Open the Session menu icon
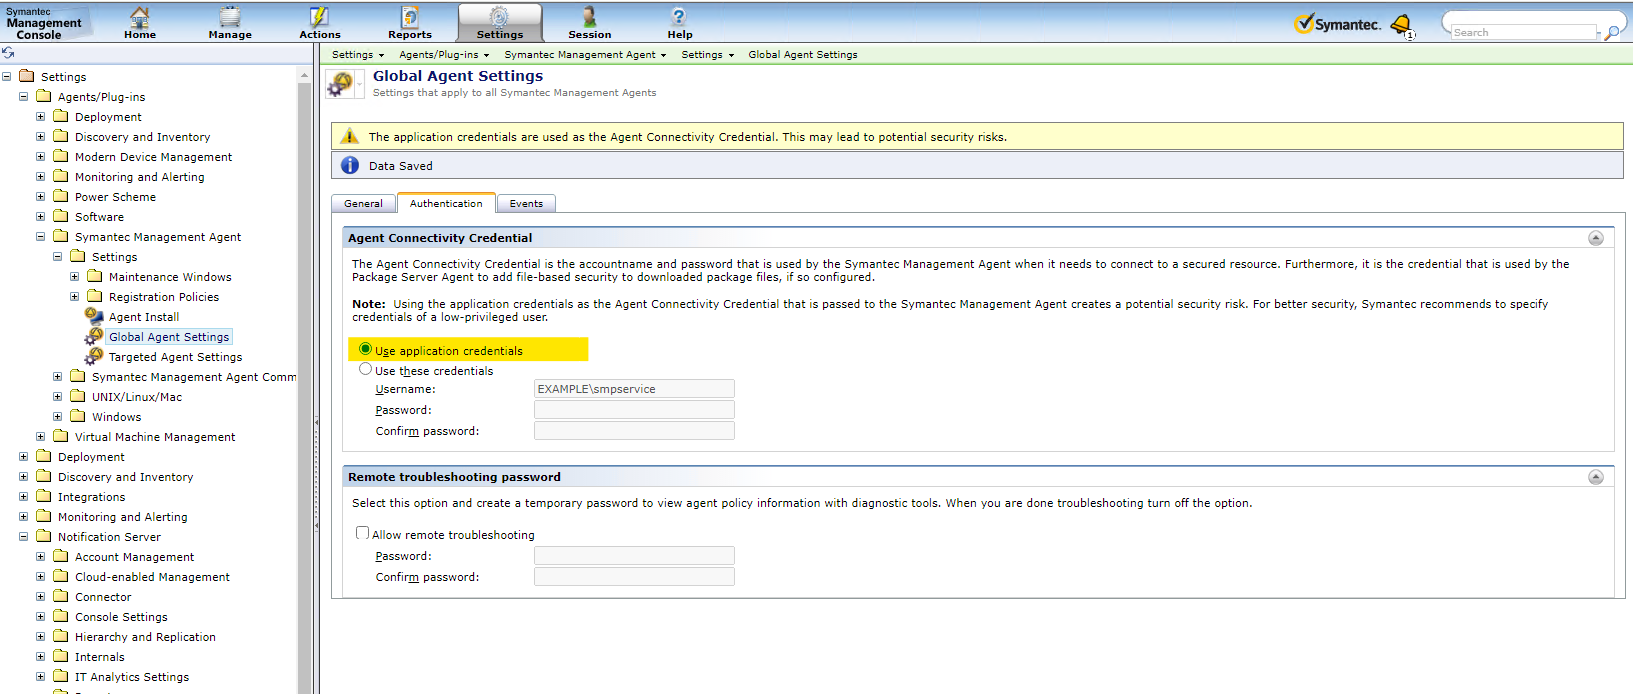This screenshot has width=1633, height=694. click(589, 22)
